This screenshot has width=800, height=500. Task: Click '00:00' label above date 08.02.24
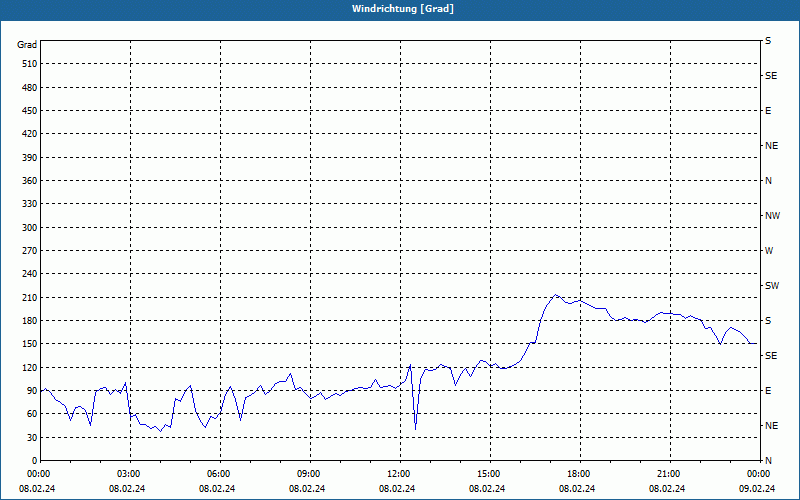(x=39, y=473)
